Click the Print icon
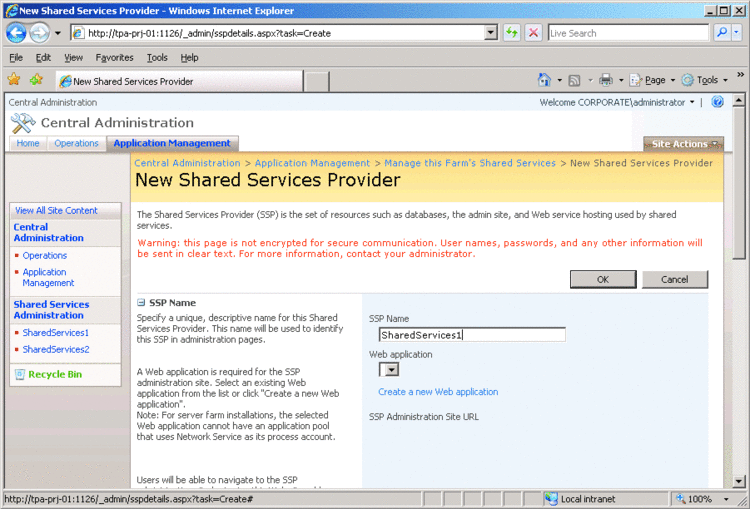 606,80
